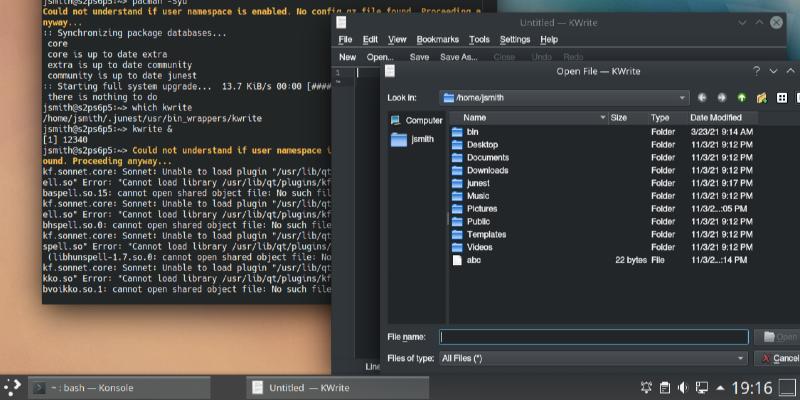
Task: Select the Documents folder in list
Action: coord(487,157)
